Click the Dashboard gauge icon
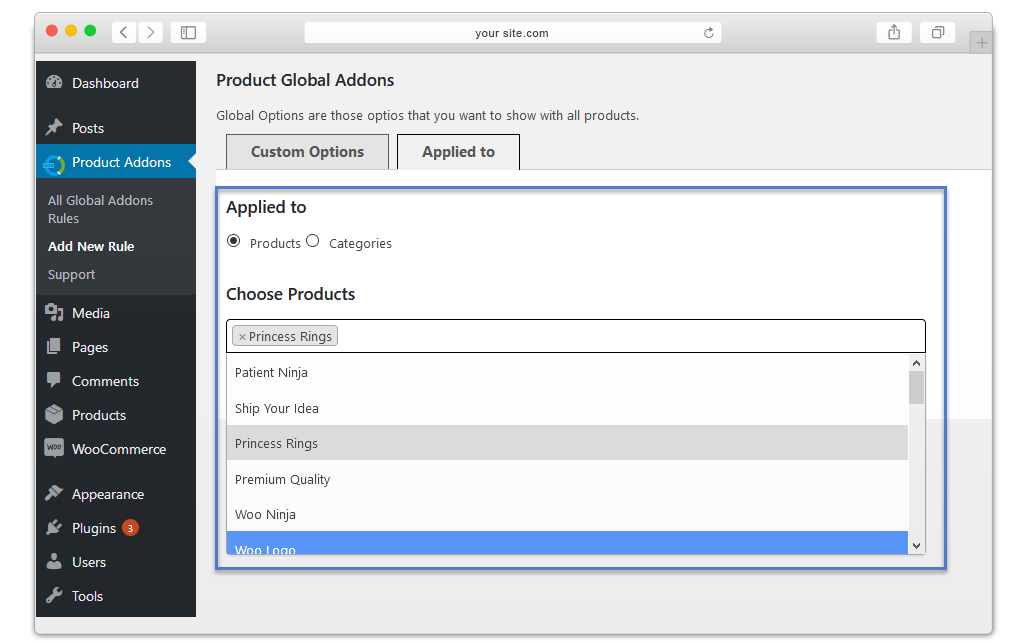The width and height of the screenshot is (1024, 643). 54,82
